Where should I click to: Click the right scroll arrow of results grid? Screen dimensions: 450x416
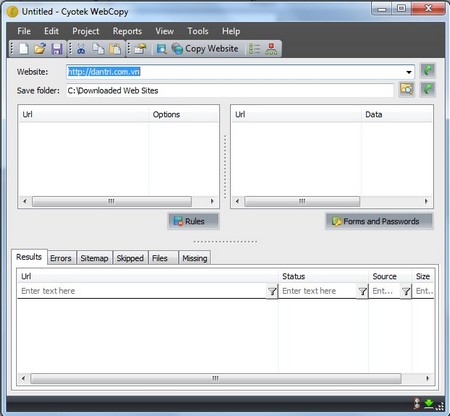(x=428, y=378)
